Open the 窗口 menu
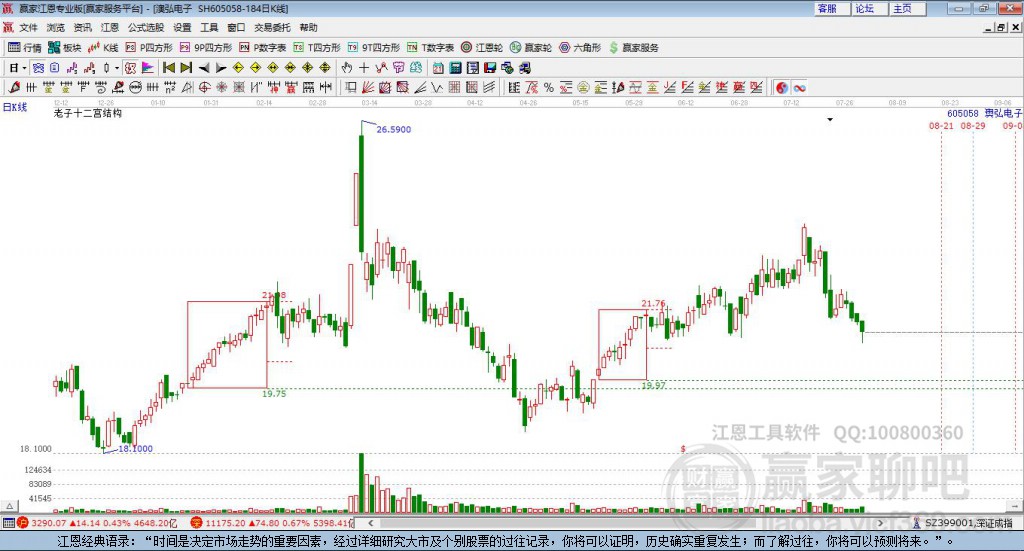Viewport: 1024px width, 551px height. pyautogui.click(x=236, y=27)
